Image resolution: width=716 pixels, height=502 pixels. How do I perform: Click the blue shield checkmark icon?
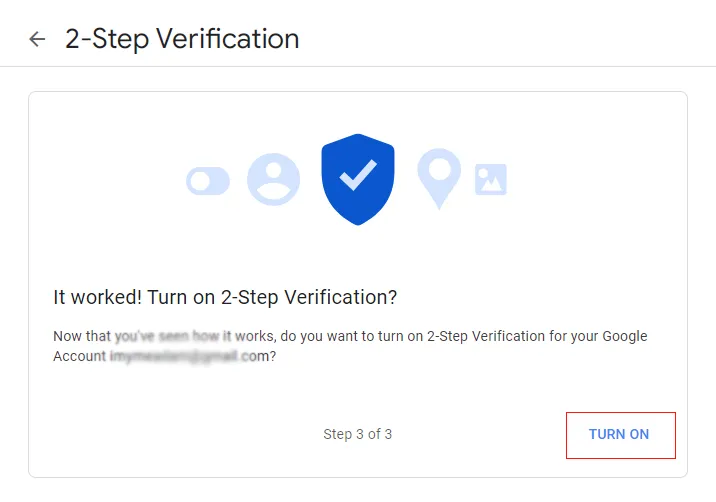click(358, 179)
